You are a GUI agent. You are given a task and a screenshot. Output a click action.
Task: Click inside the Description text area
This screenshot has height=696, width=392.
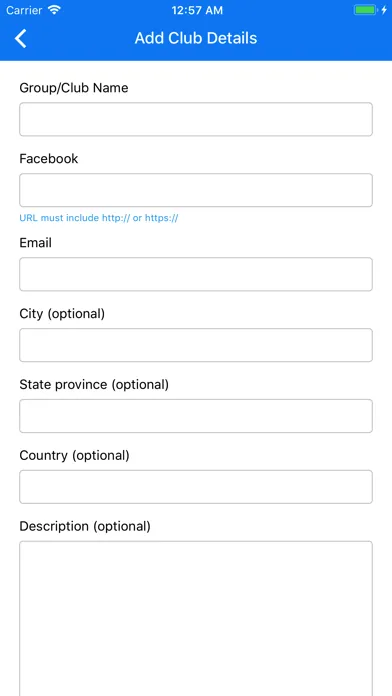click(x=196, y=618)
